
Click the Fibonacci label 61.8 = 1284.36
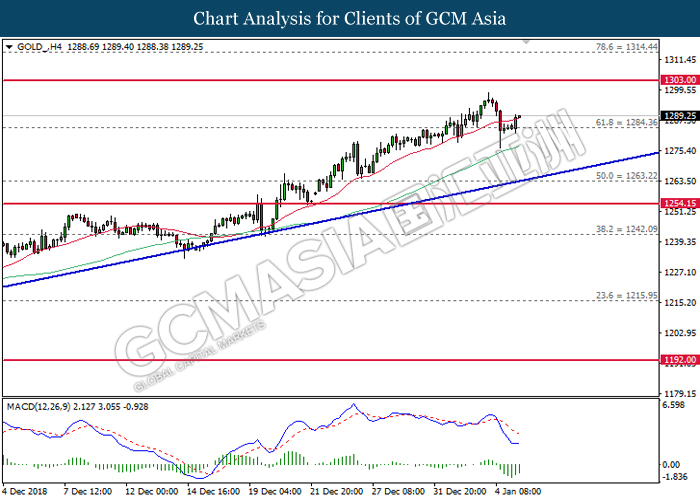(627, 122)
